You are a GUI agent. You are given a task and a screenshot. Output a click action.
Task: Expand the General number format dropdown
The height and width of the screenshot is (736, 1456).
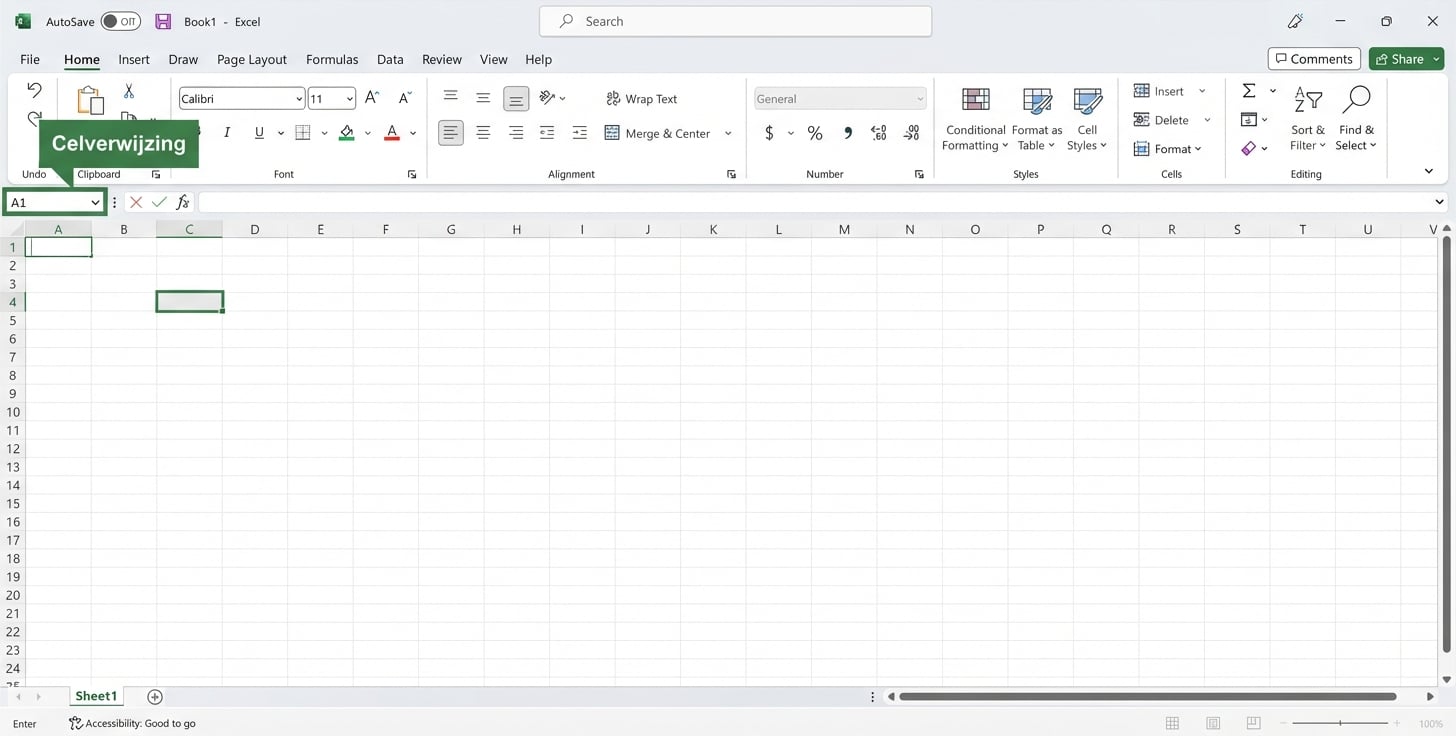919,99
